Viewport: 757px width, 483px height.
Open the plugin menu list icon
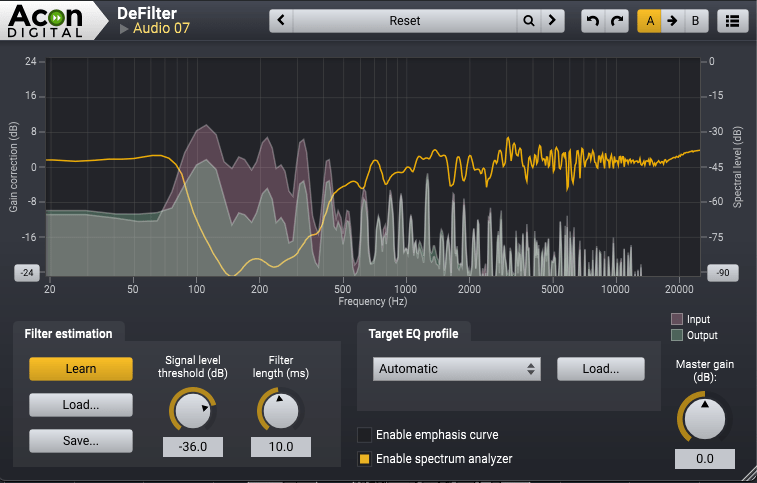pyautogui.click(x=733, y=21)
